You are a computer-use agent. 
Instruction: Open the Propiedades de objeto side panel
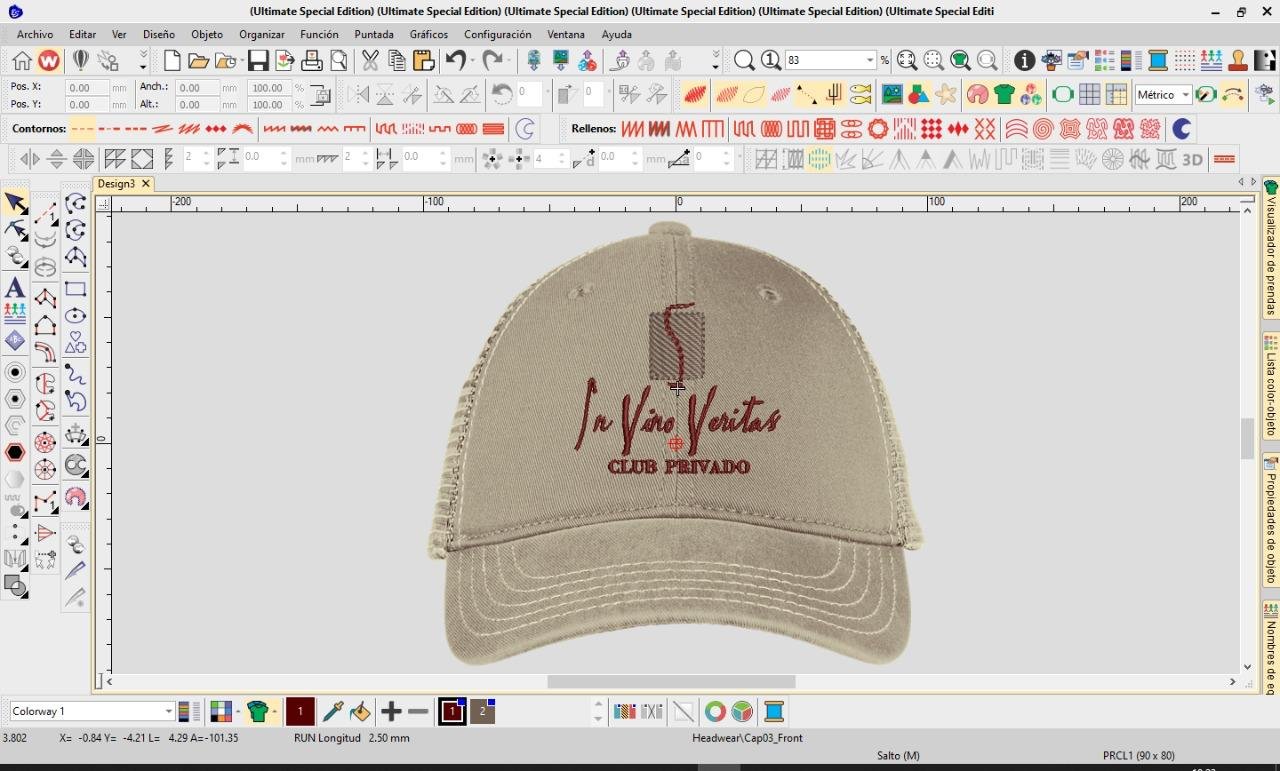pyautogui.click(x=1271, y=520)
